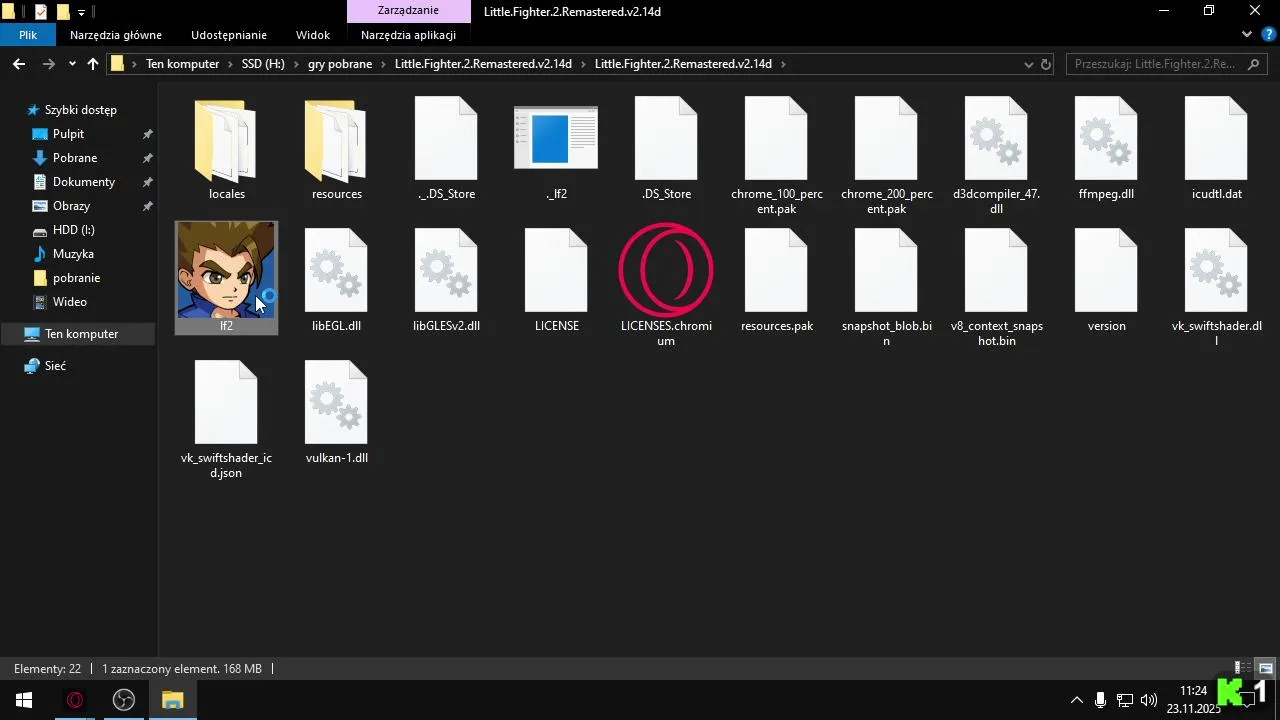This screenshot has height=720, width=1280.
Task: Open the resources folder
Action: 337,150
